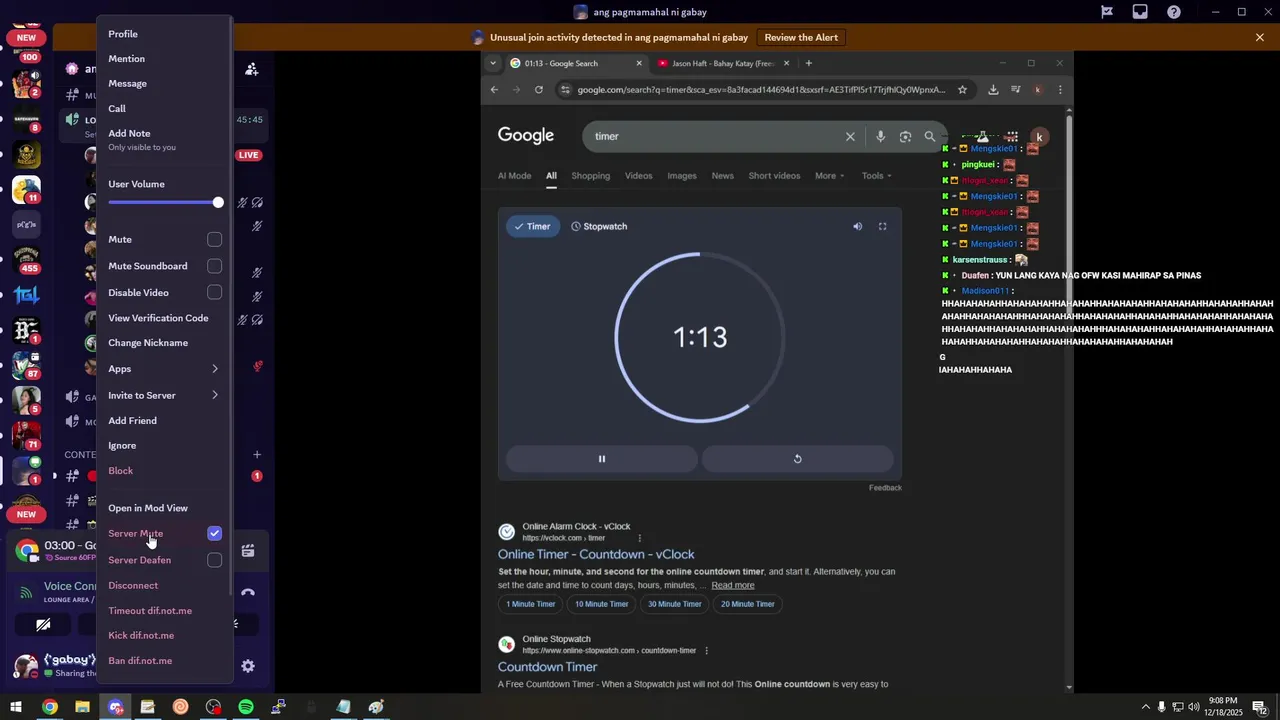This screenshot has width=1280, height=720.
Task: Open the Chrome tab search dropdown arrow
Action: [x=492, y=63]
